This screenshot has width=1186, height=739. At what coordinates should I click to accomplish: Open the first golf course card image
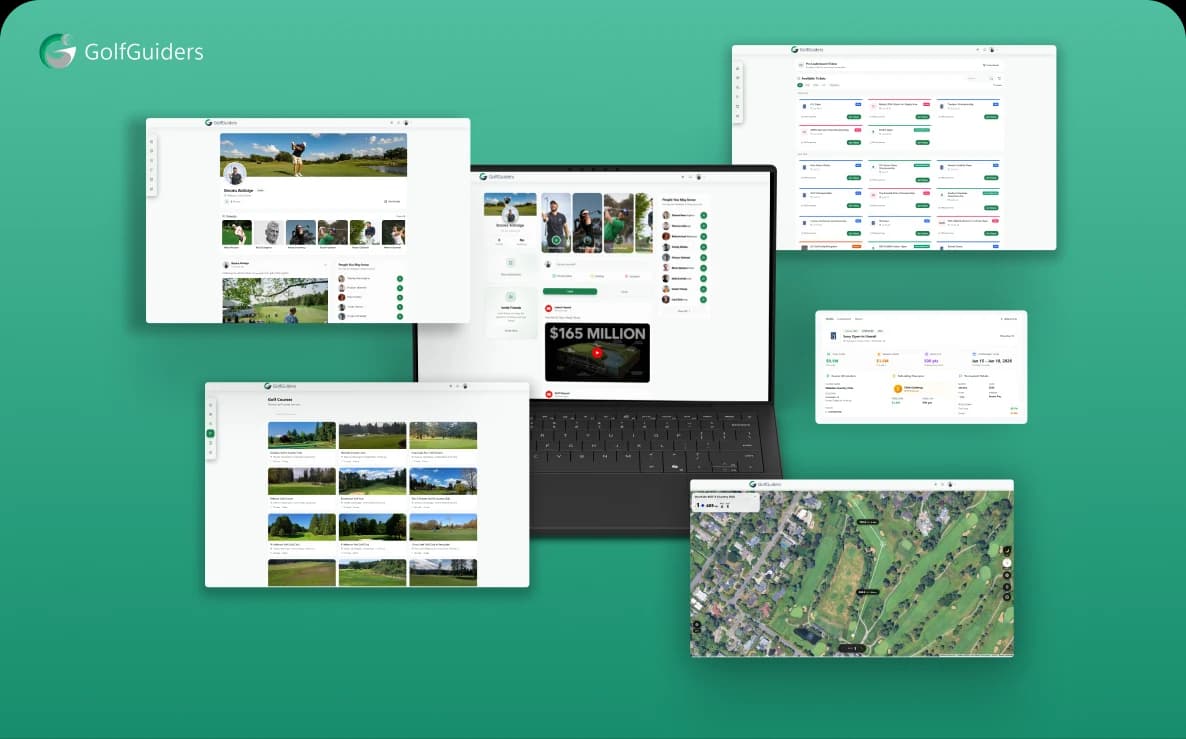302,436
